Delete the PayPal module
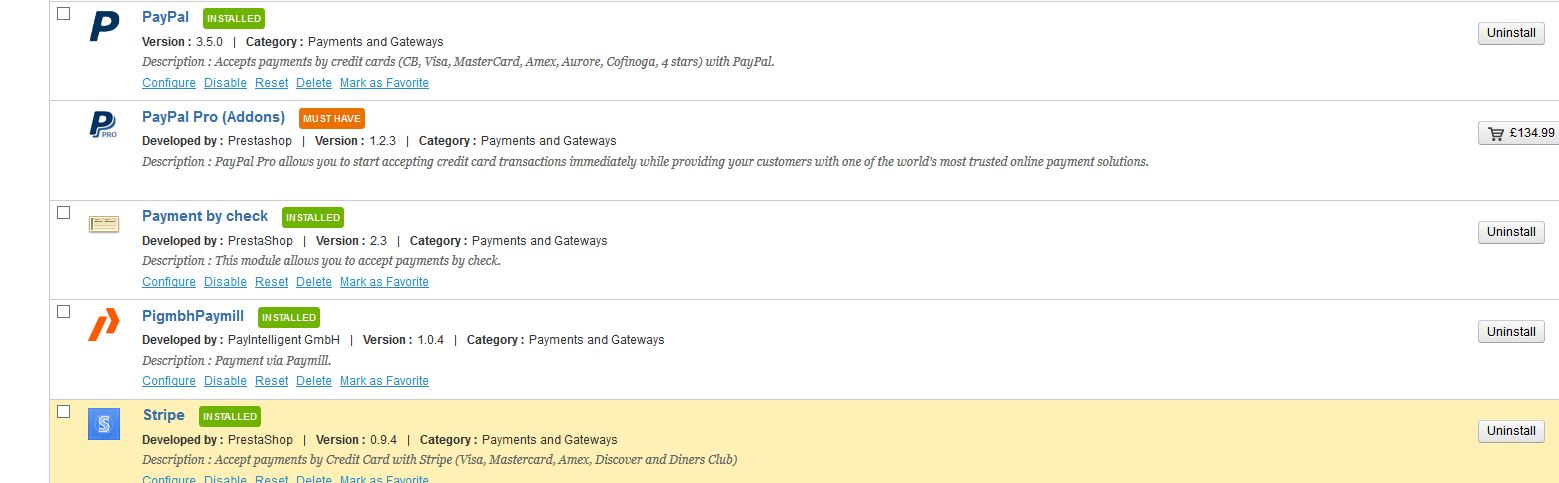The width and height of the screenshot is (1559, 483). pos(314,83)
